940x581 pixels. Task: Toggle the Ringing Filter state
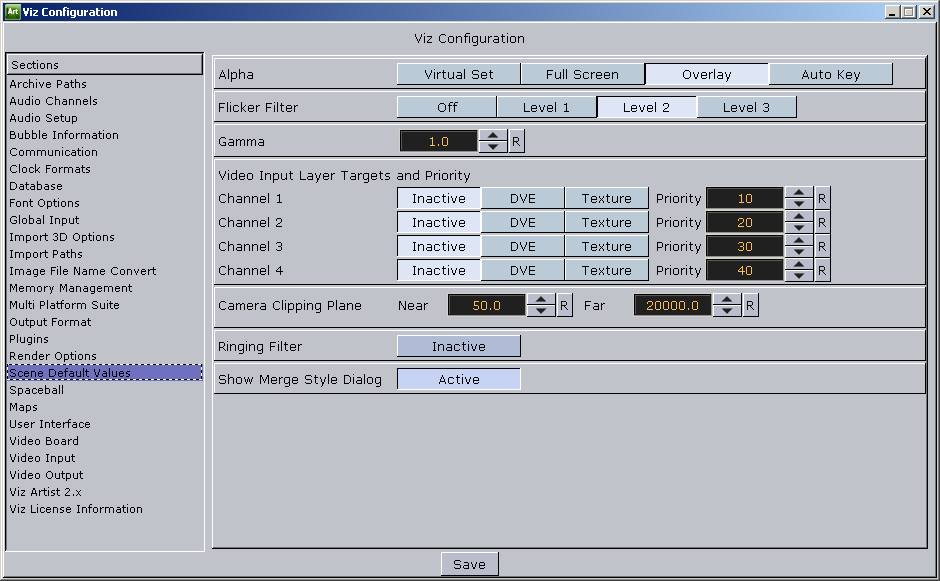458,345
